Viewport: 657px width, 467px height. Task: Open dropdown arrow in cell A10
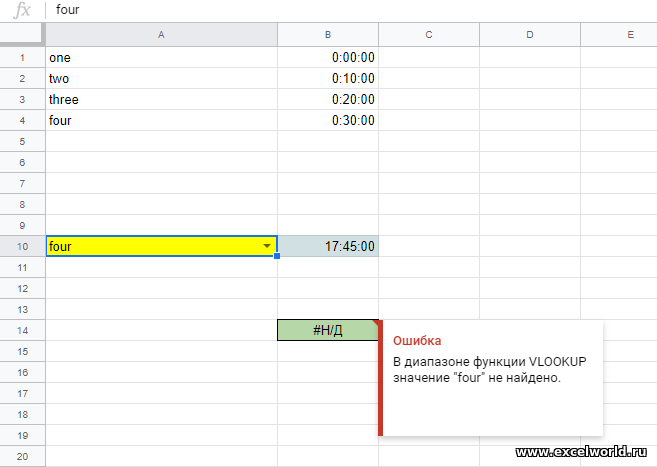tap(267, 246)
